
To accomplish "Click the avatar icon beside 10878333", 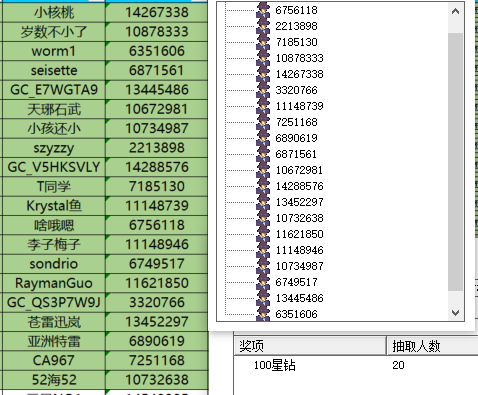I will [x=263, y=58].
